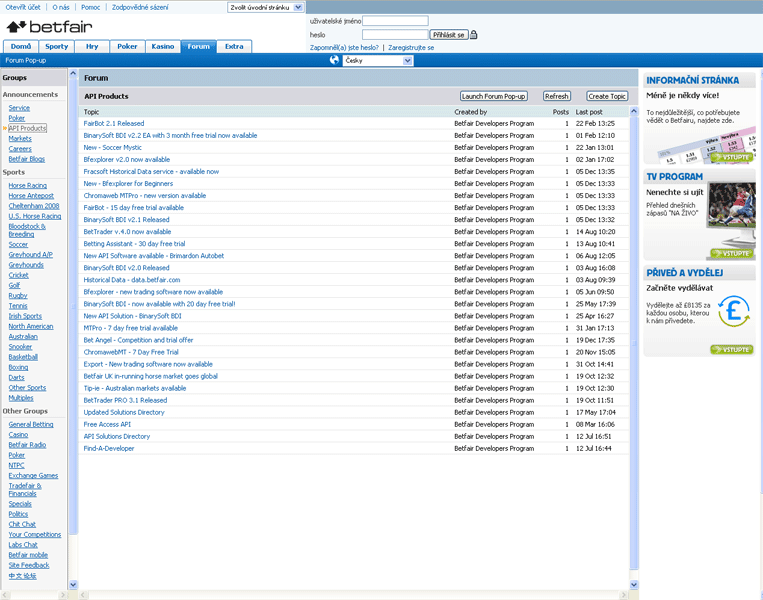Open the Česky language dropdown
This screenshot has height=600, width=763.
click(377, 61)
